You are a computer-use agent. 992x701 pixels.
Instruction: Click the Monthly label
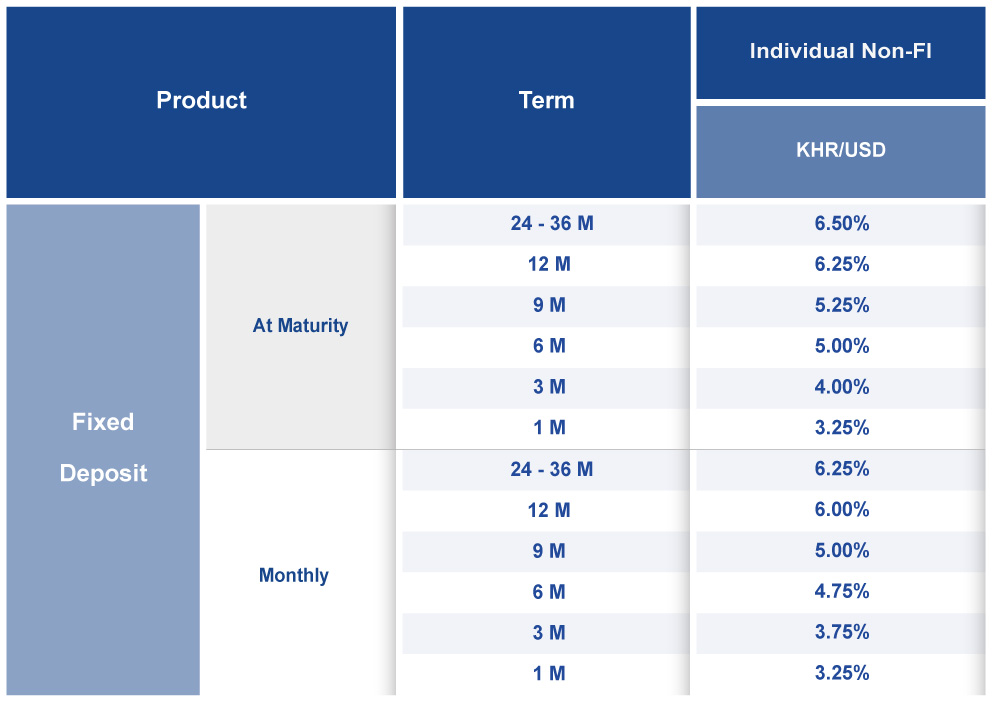tap(293, 575)
